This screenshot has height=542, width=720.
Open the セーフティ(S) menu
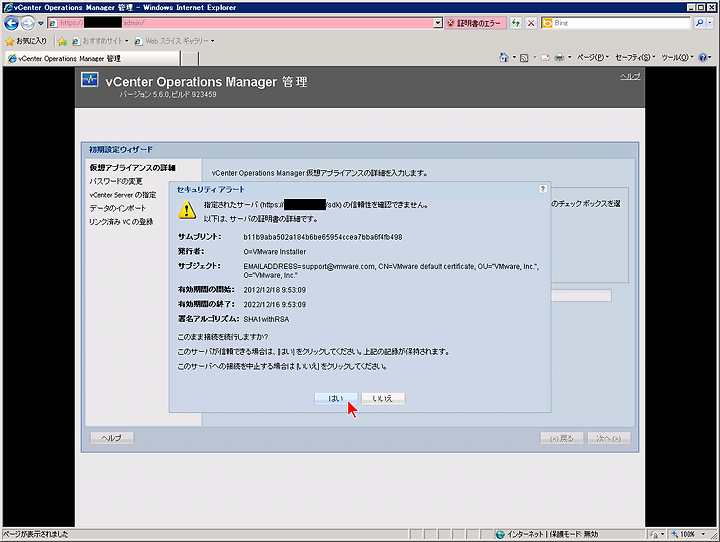[x=635, y=57]
